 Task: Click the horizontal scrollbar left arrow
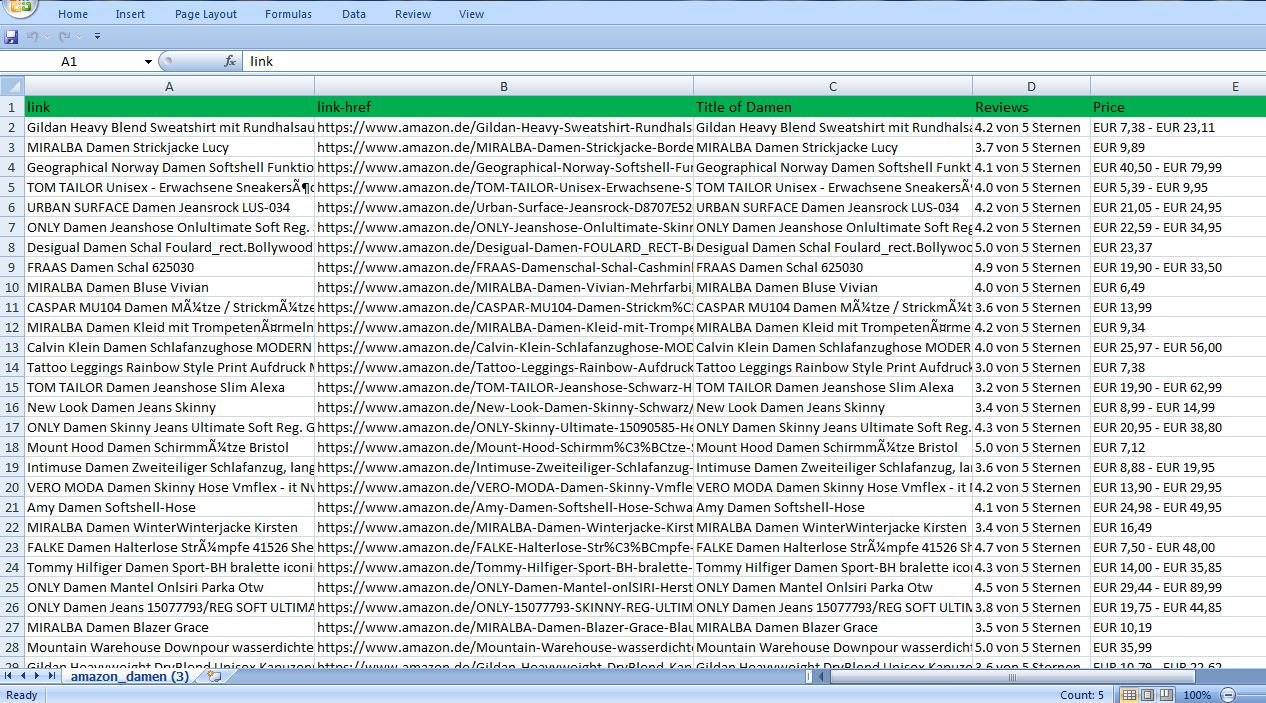click(x=821, y=676)
